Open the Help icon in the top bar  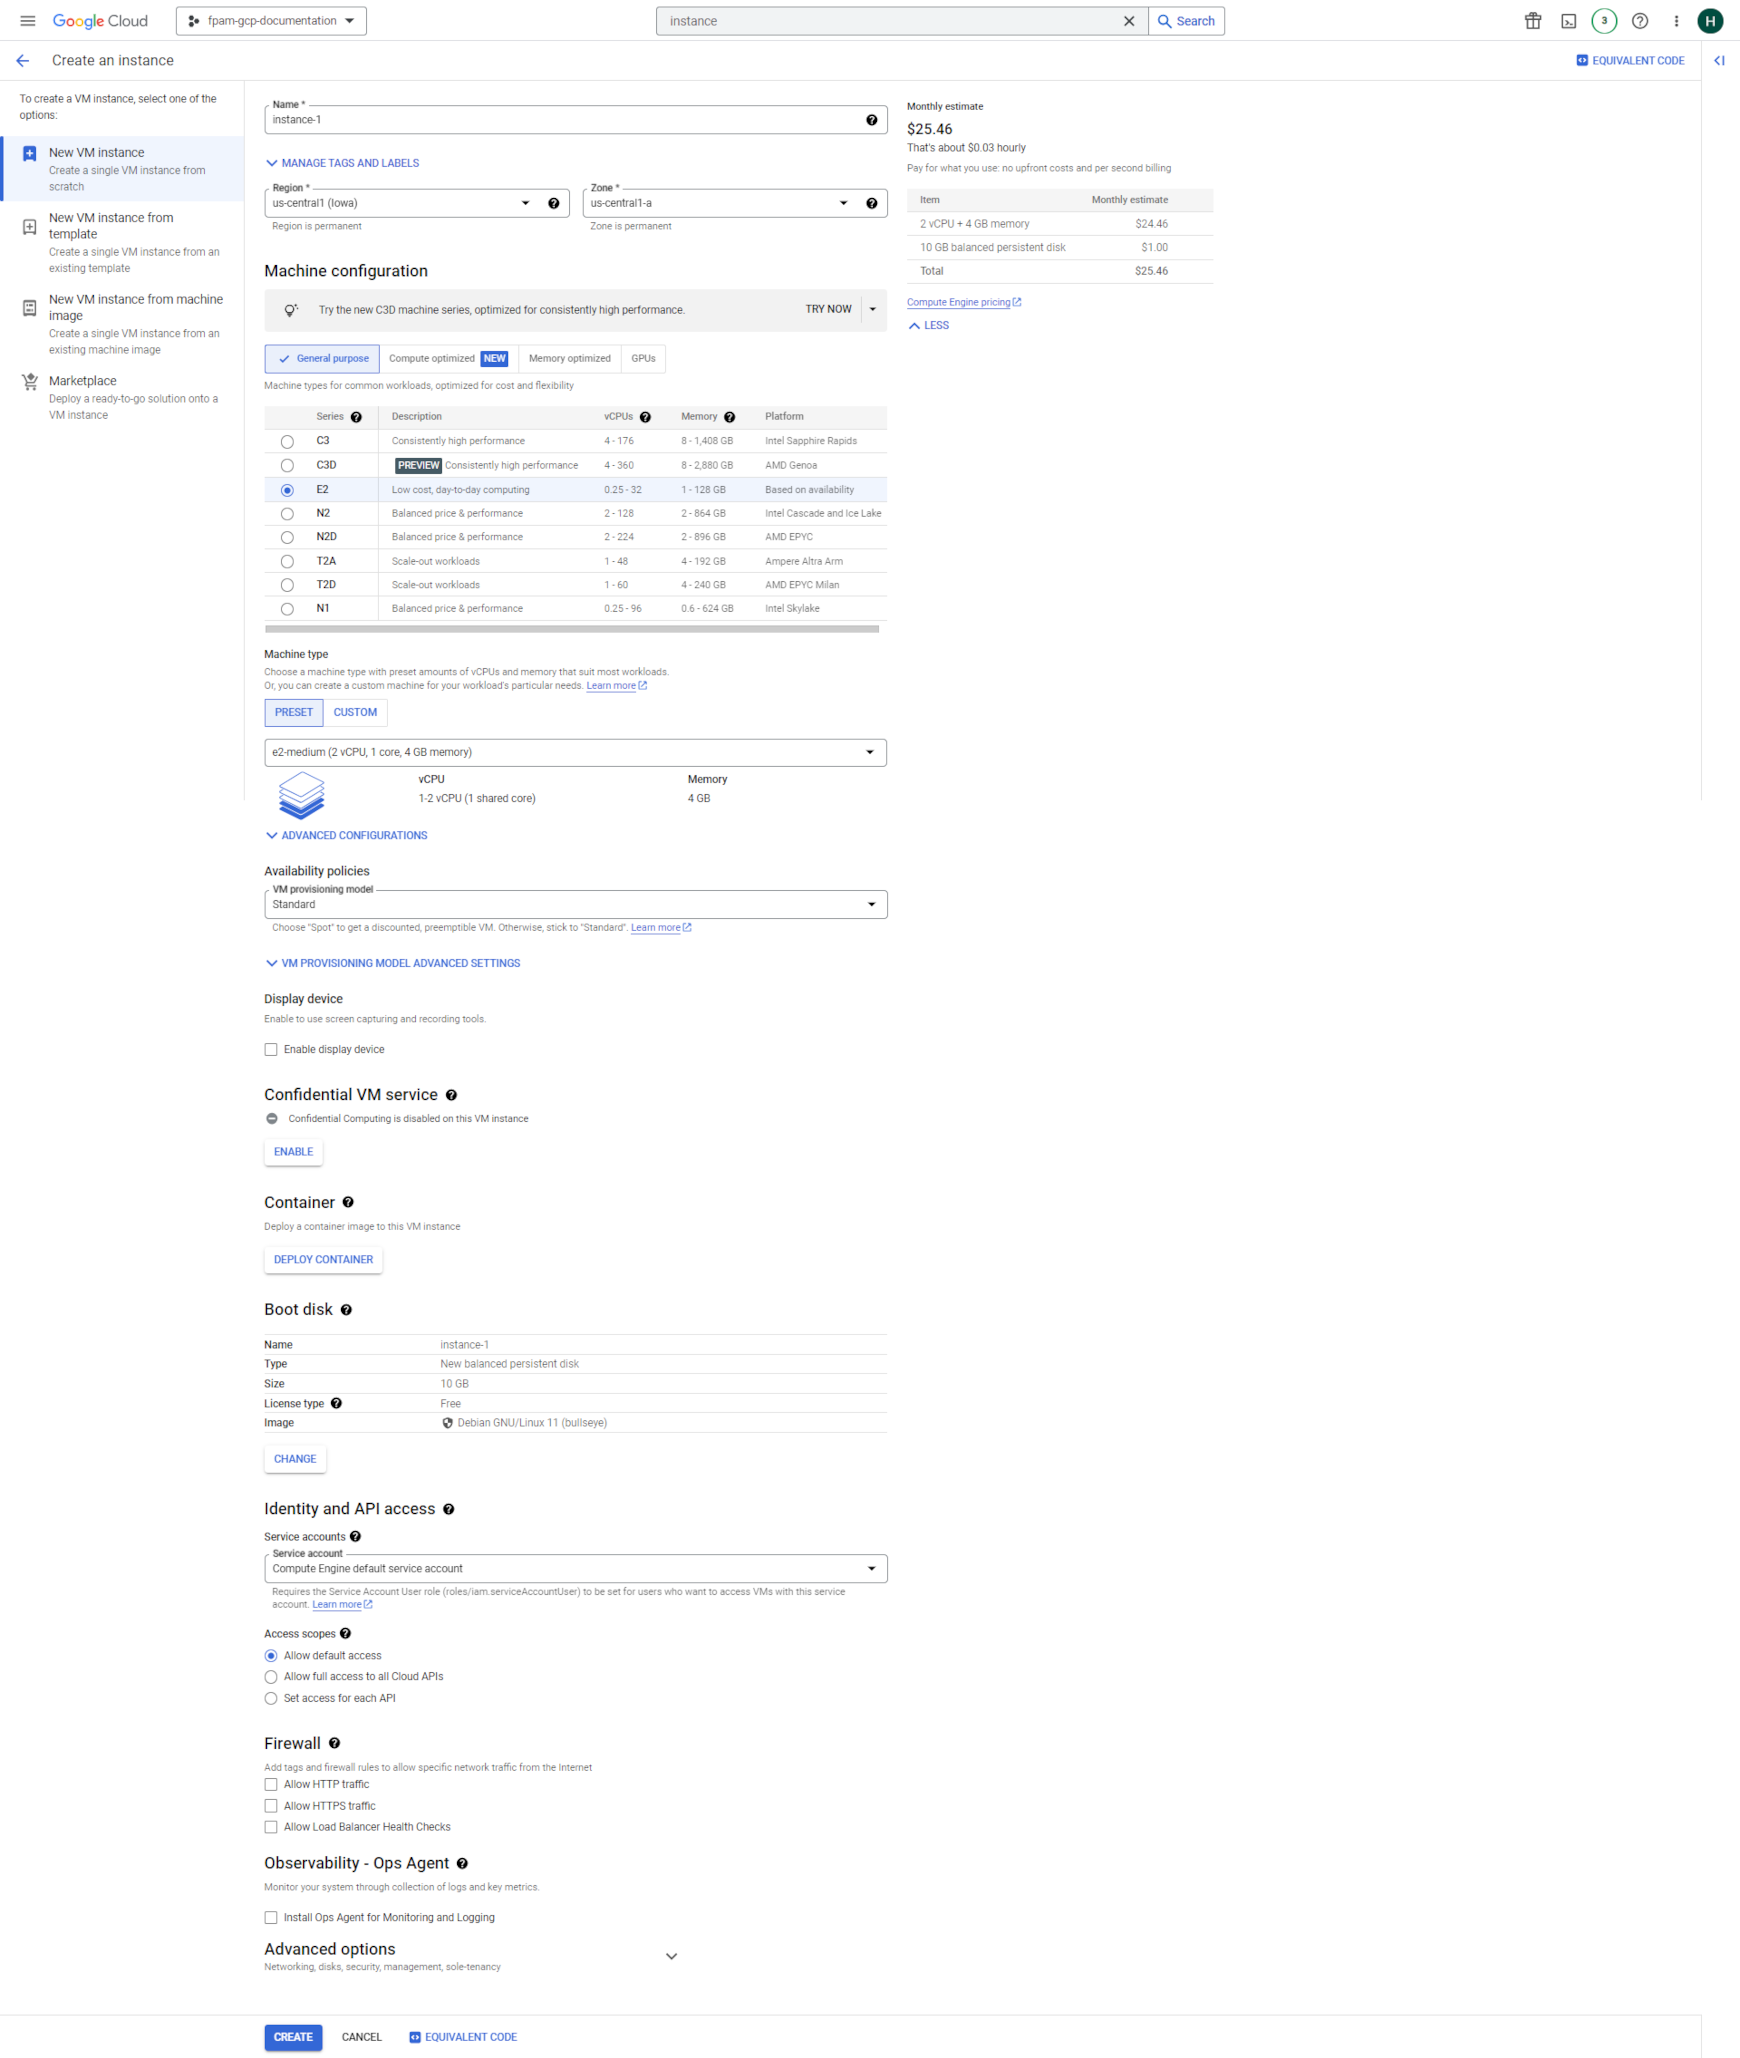[x=1639, y=20]
